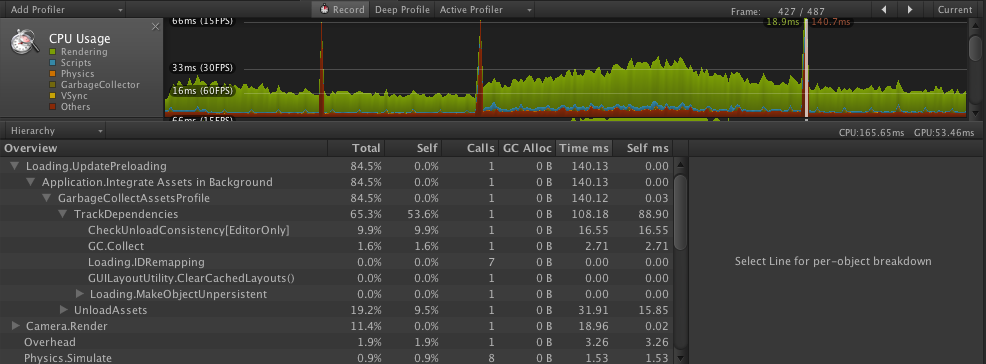Viewport: 986px width, 364px height.
Task: Click the 88.90 self ms value
Action: click(653, 214)
